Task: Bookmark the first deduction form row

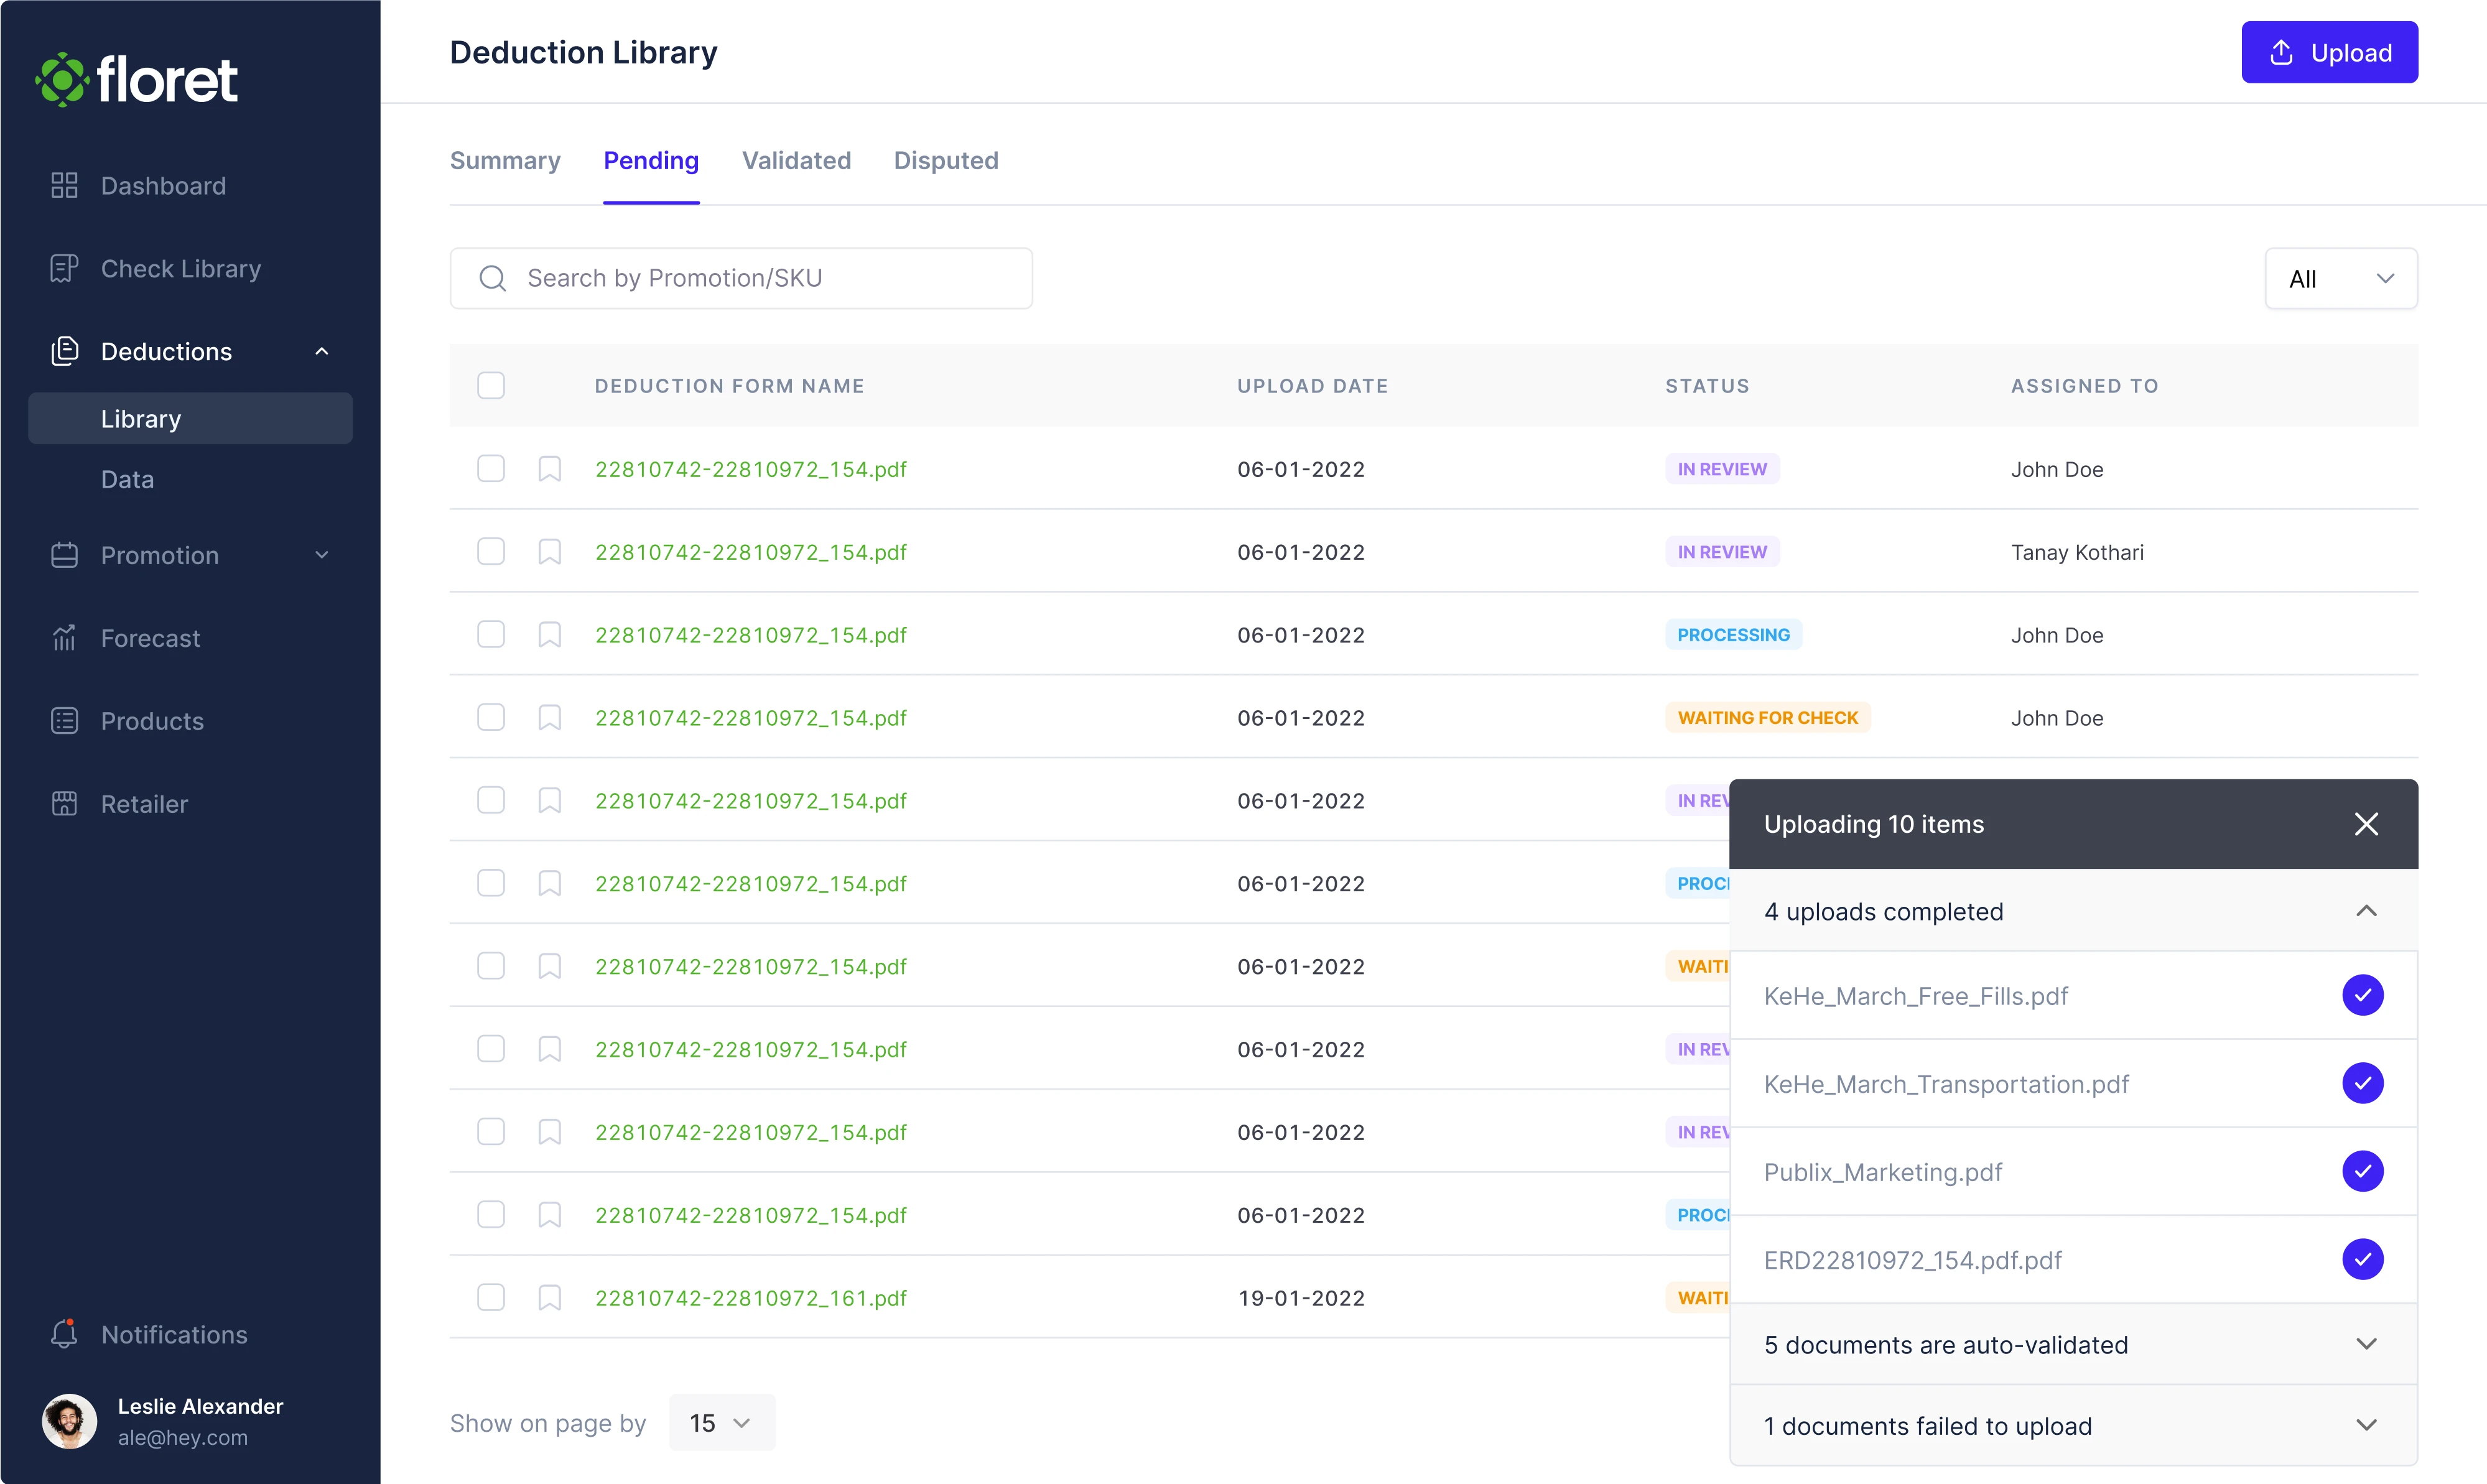Action: tap(549, 469)
